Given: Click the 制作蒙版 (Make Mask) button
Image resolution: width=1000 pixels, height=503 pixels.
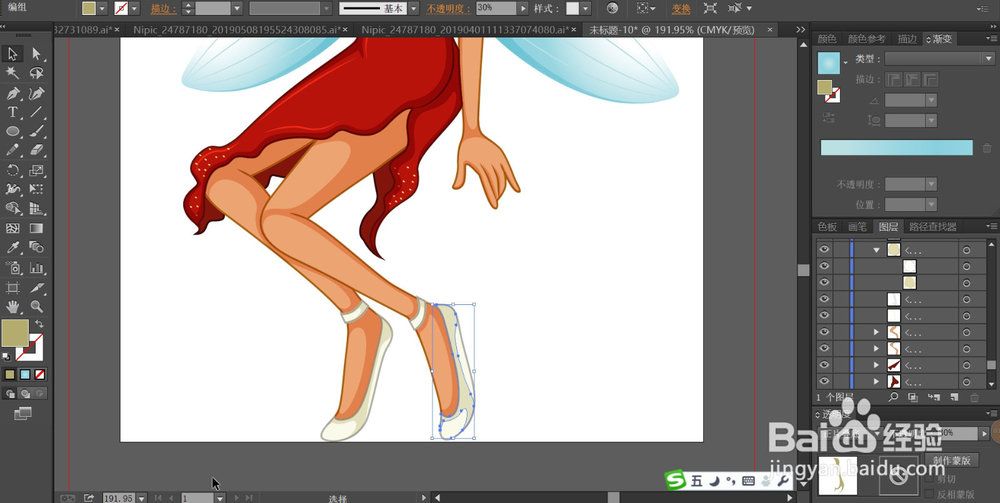Looking at the screenshot, I should click(952, 460).
